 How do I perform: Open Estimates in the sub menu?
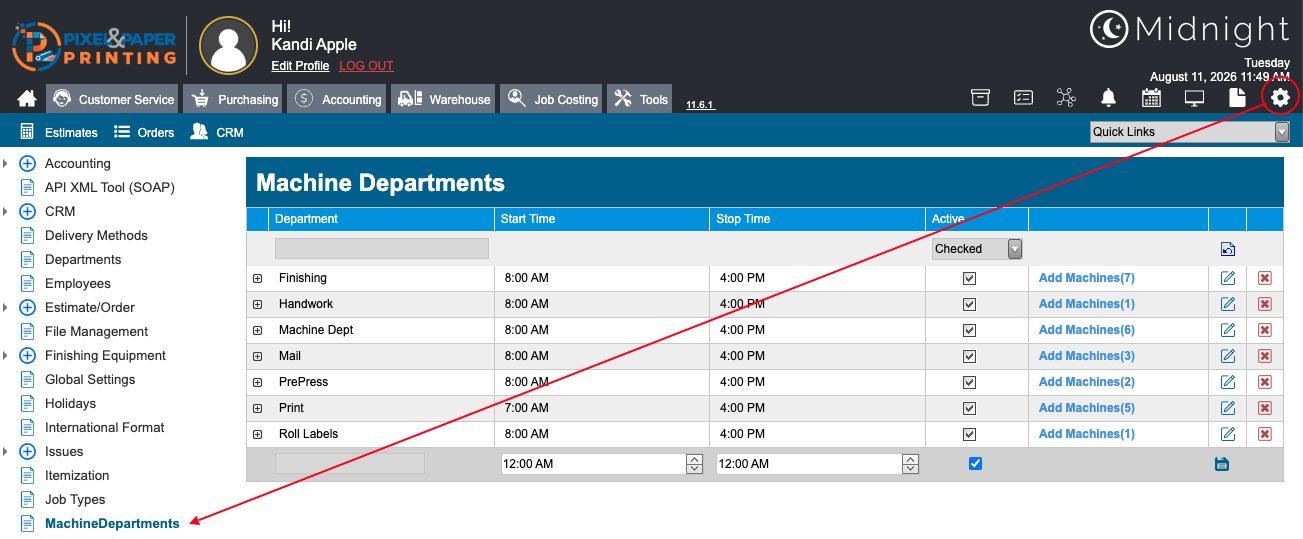59,132
